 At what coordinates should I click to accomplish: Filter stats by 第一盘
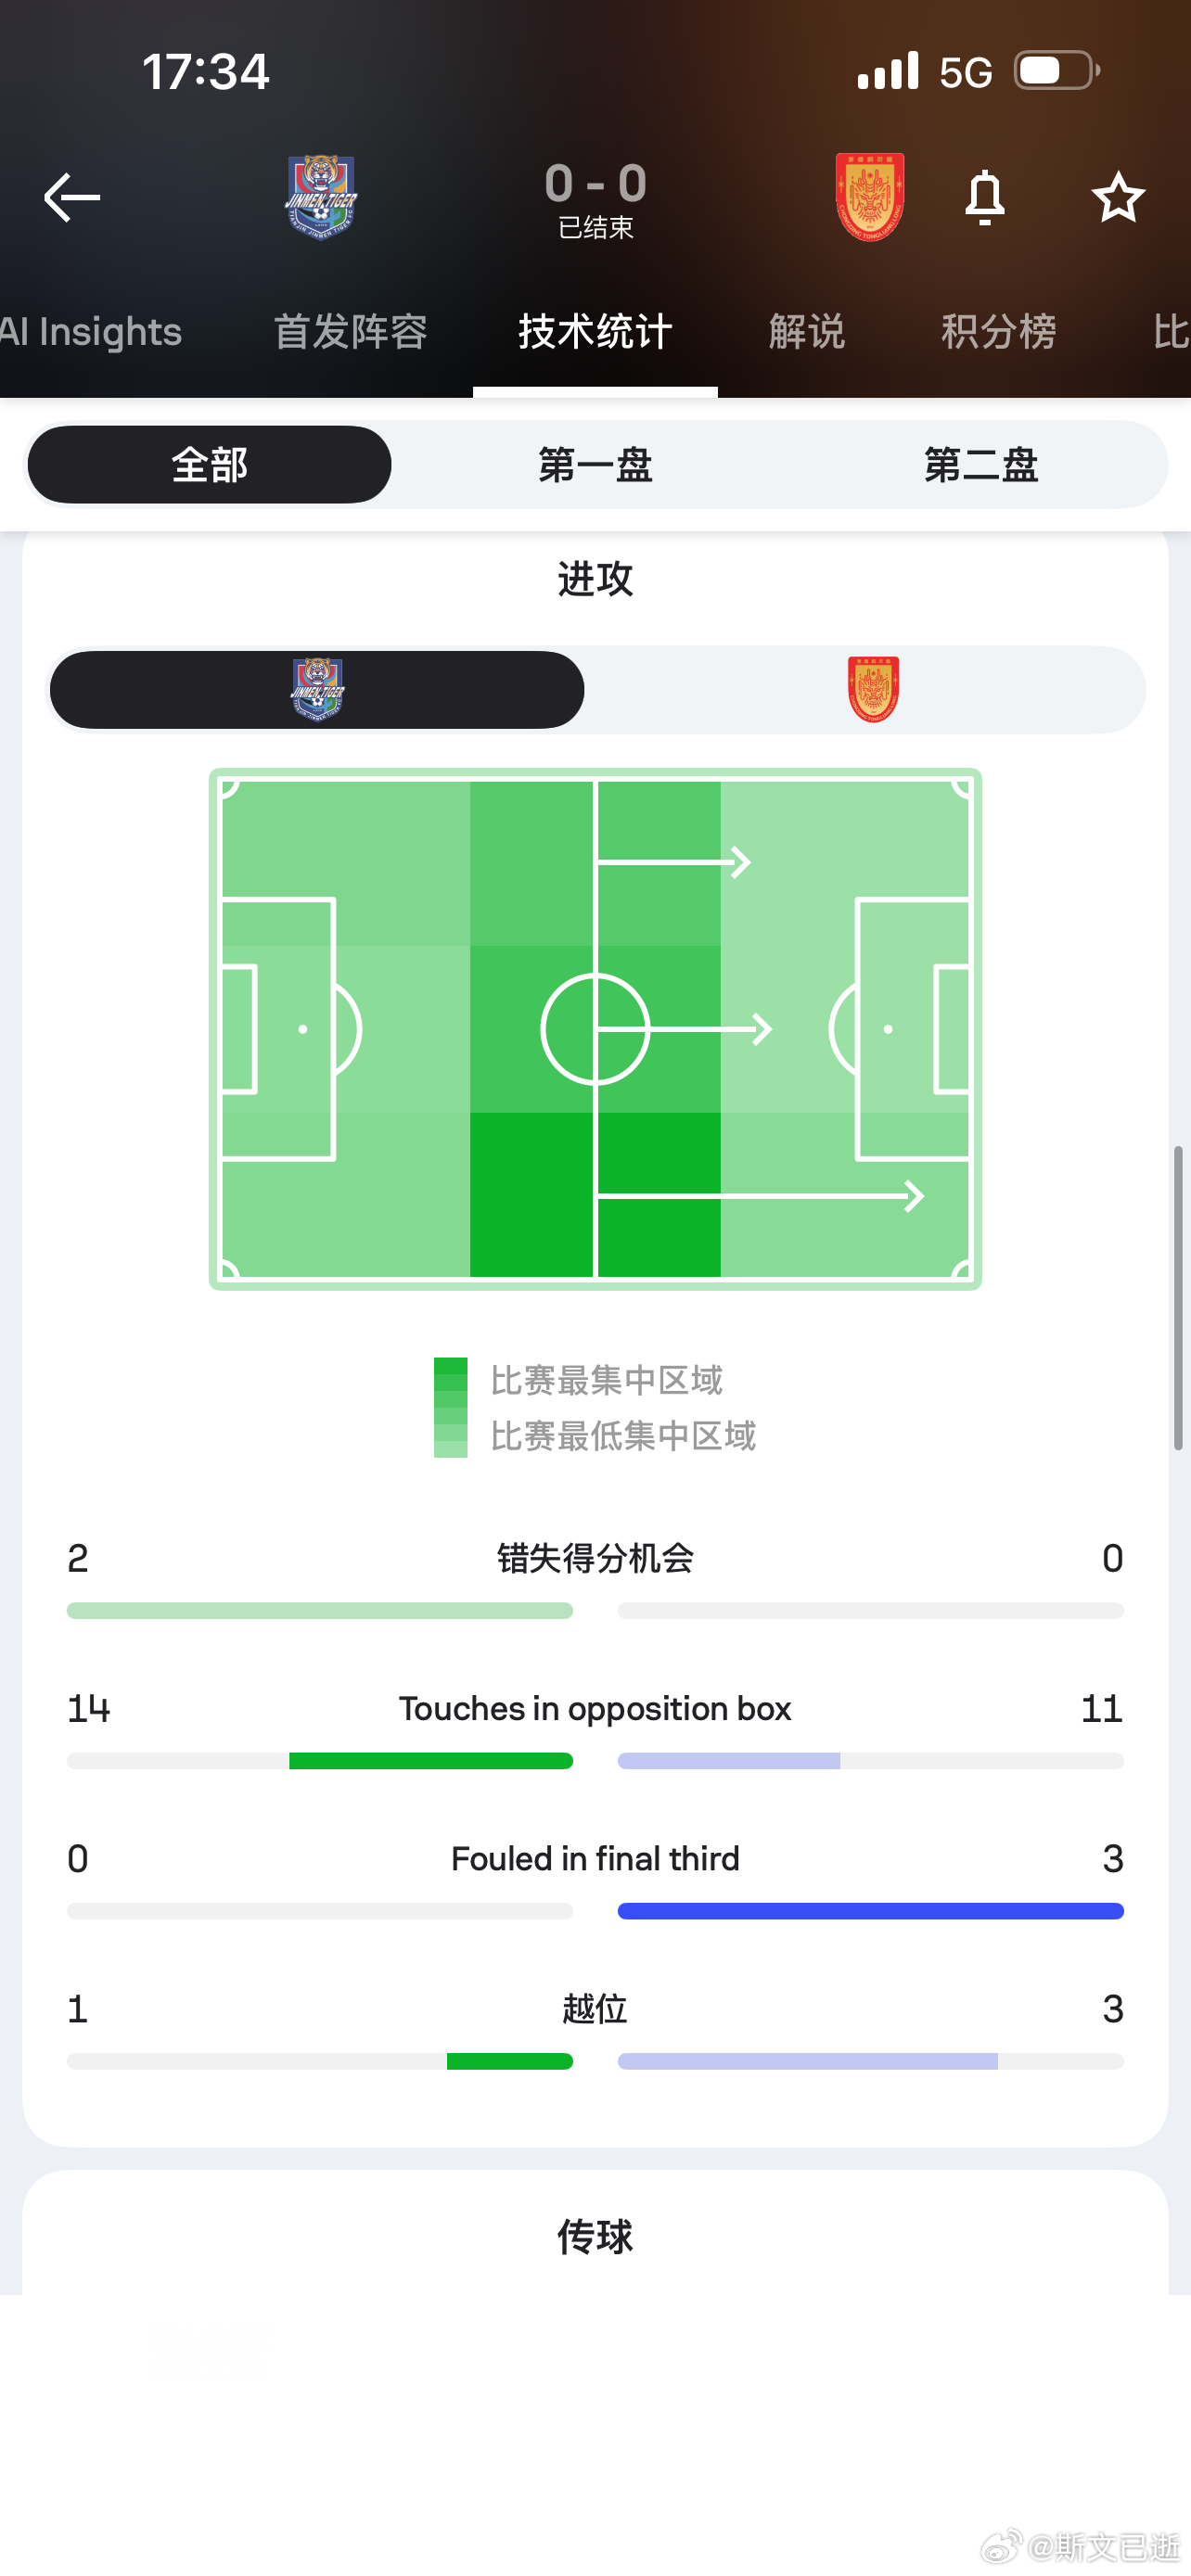595,465
